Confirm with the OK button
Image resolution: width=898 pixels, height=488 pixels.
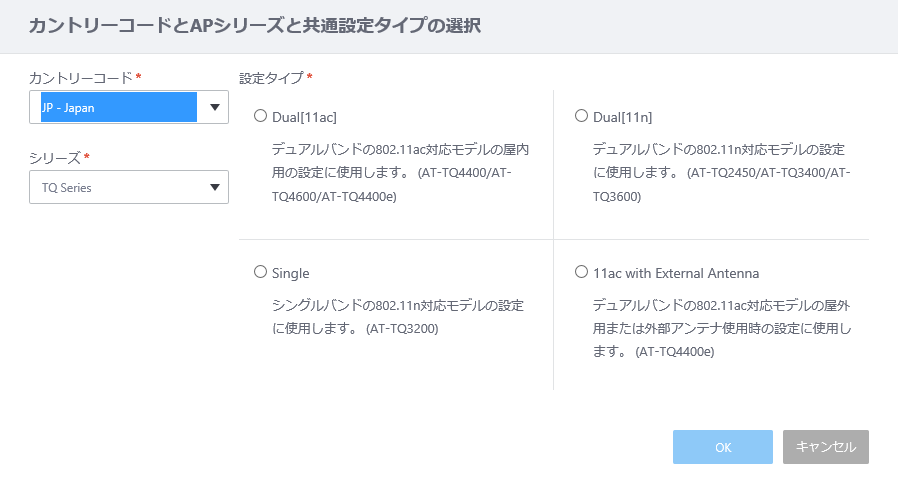tap(723, 447)
